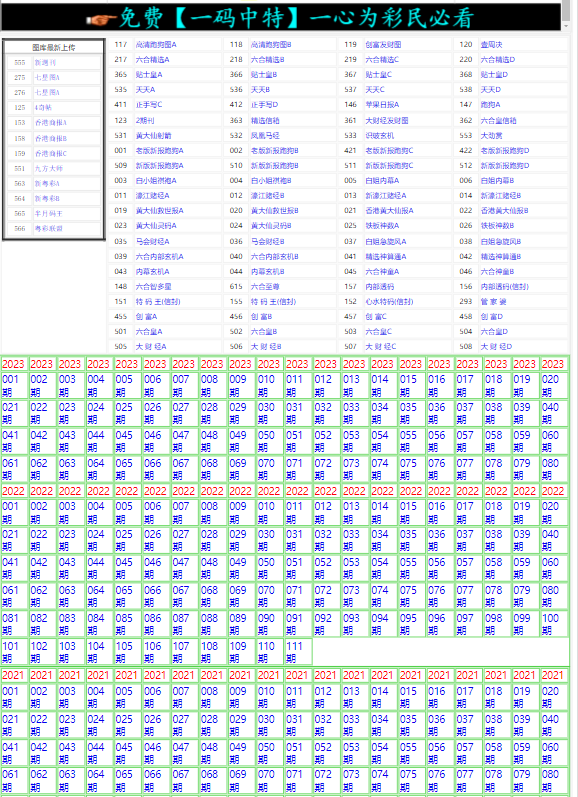Screen dimensions: 578x797
Task: Open issue 111期 in the 2022 section
Action: click(298, 653)
